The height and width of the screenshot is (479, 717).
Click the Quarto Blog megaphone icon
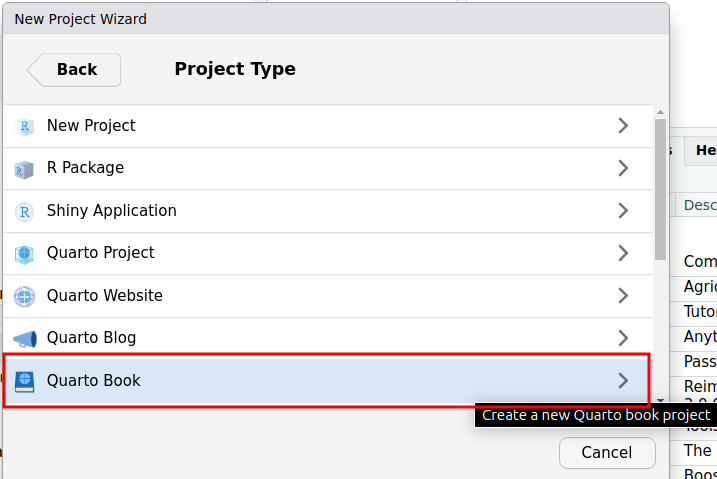(x=25, y=339)
